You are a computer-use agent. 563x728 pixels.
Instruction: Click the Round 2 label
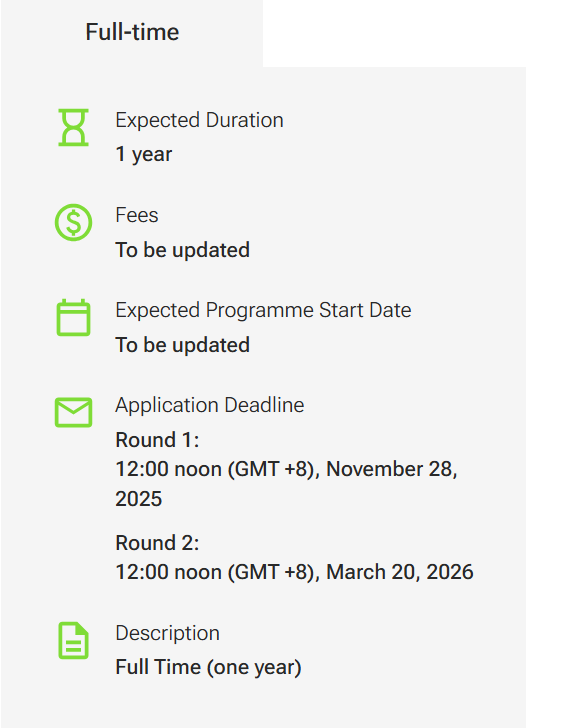point(157,543)
